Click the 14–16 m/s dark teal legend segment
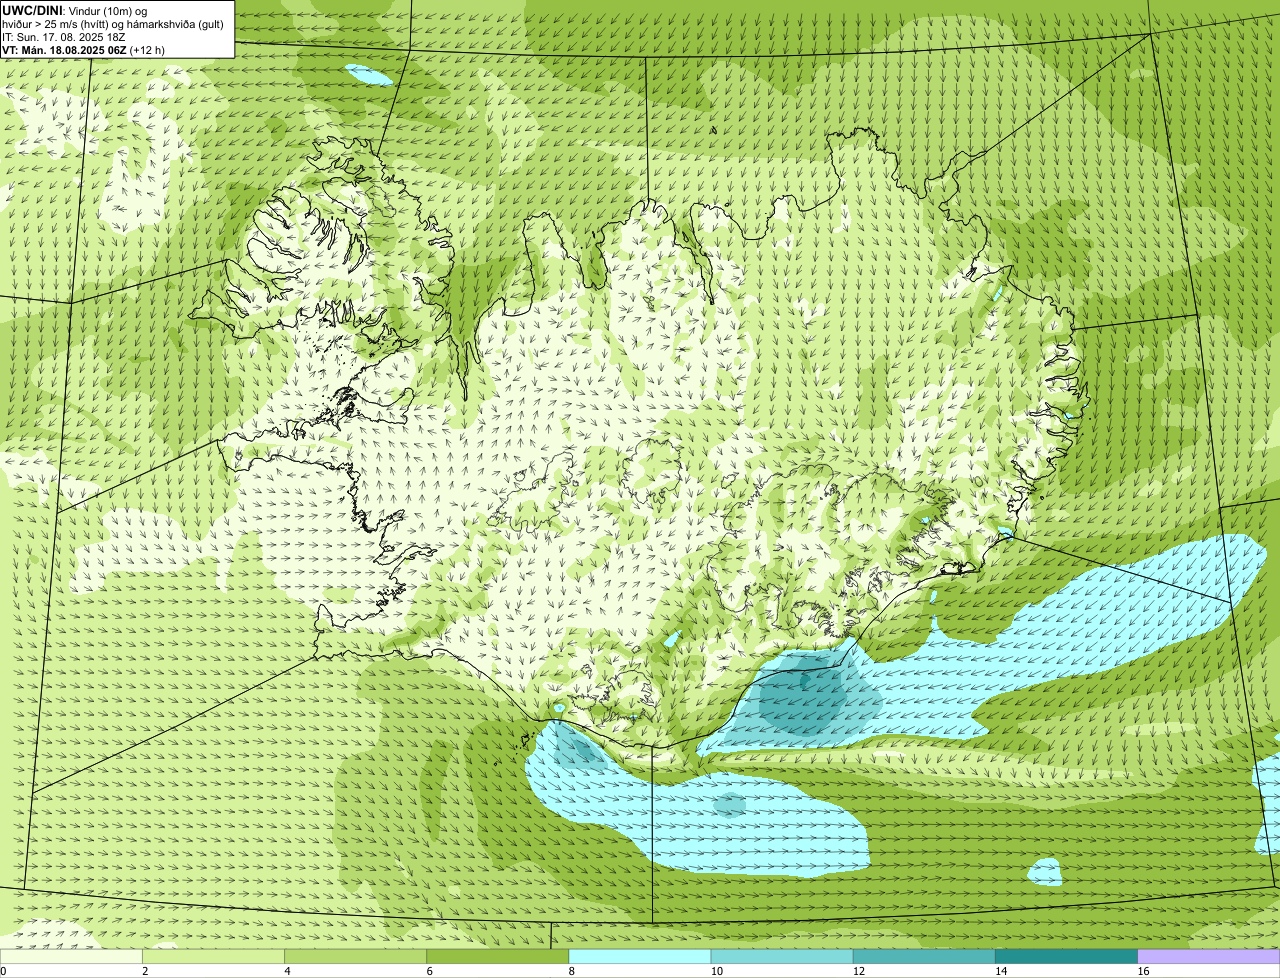 [1067, 956]
